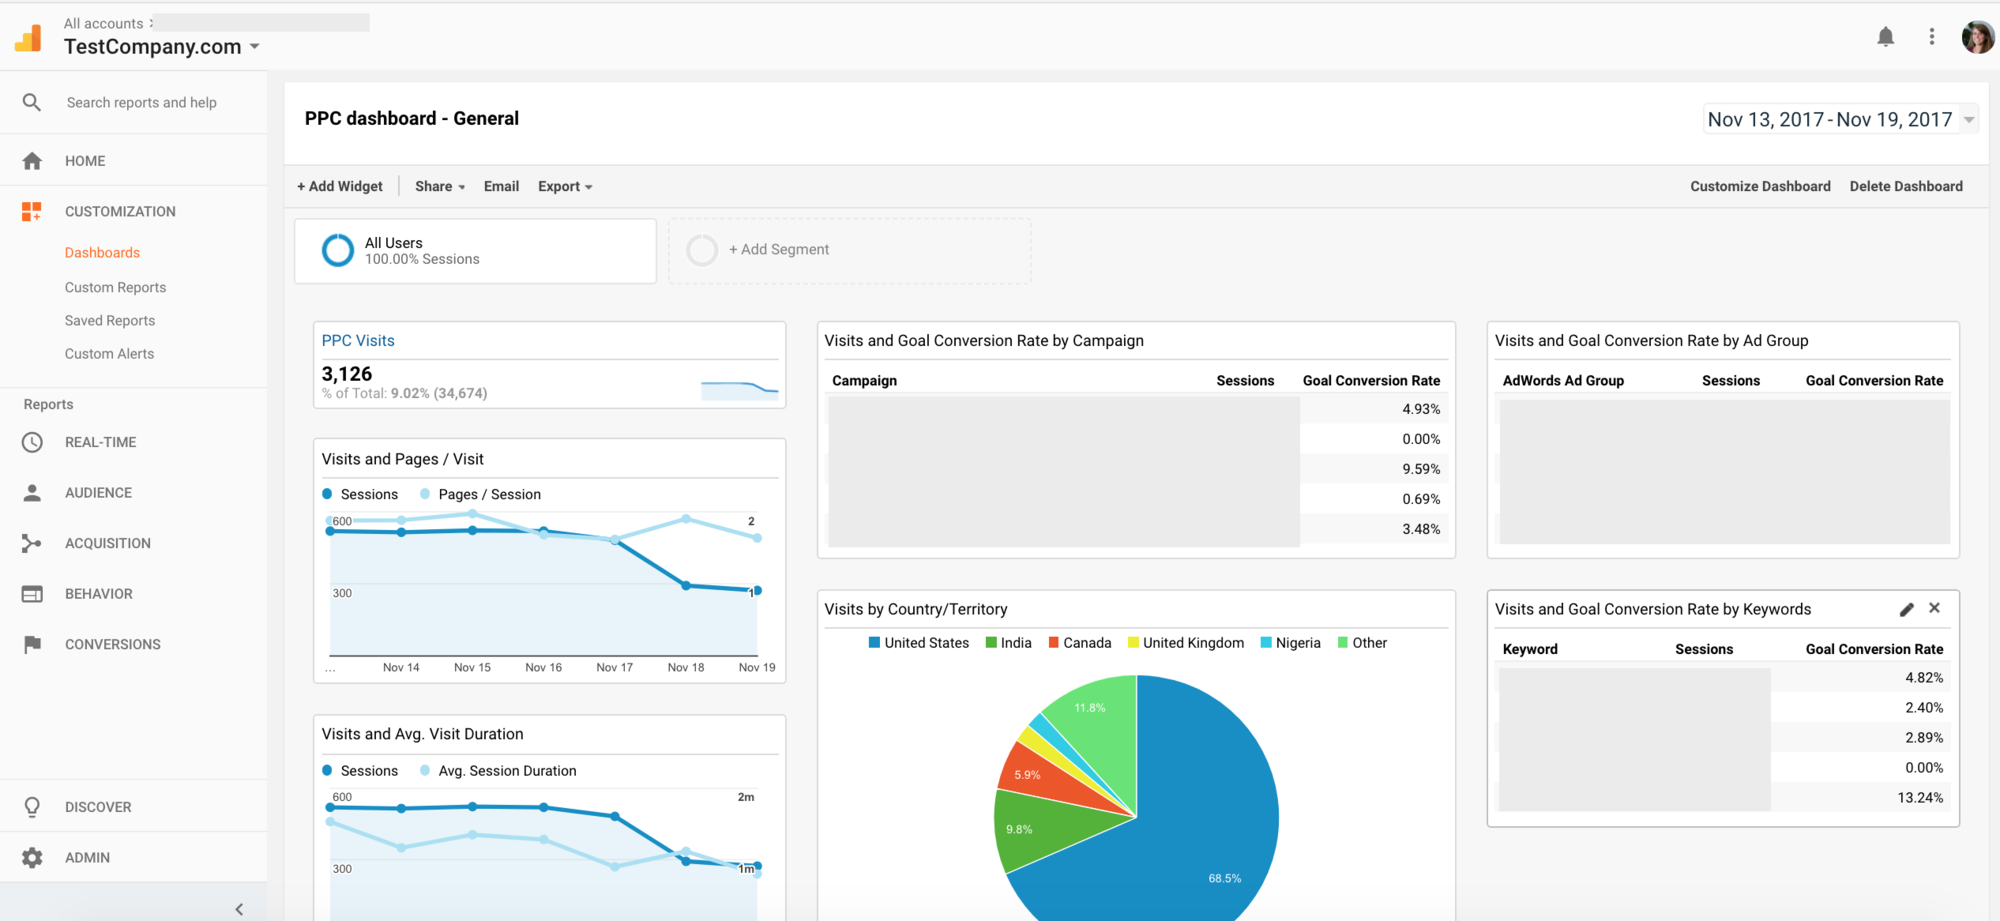Open the PPC Visits report link
Viewport: 2000px width, 921px height.
tap(357, 340)
